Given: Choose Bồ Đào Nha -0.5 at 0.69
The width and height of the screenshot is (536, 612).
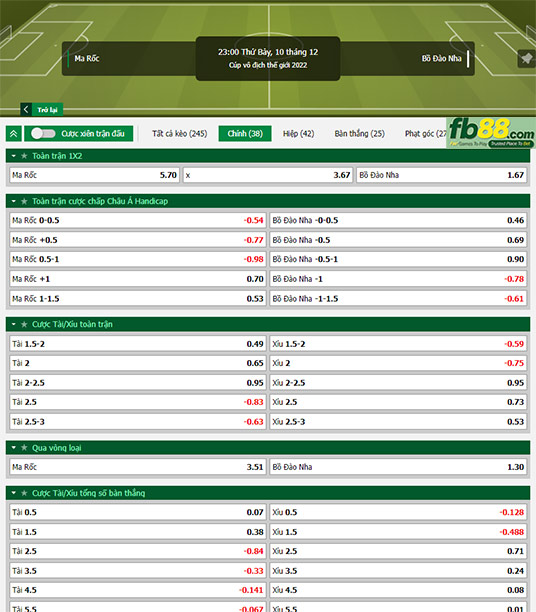Looking at the screenshot, I should tap(398, 240).
